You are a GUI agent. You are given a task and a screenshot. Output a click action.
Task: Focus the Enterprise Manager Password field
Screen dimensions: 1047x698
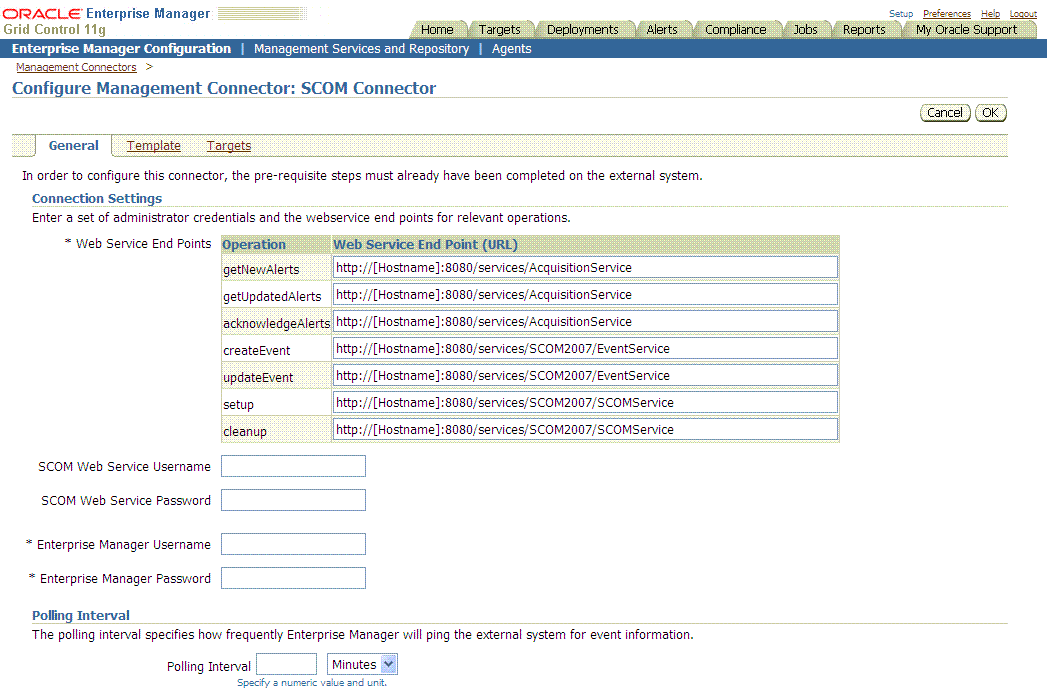pyautogui.click(x=293, y=578)
